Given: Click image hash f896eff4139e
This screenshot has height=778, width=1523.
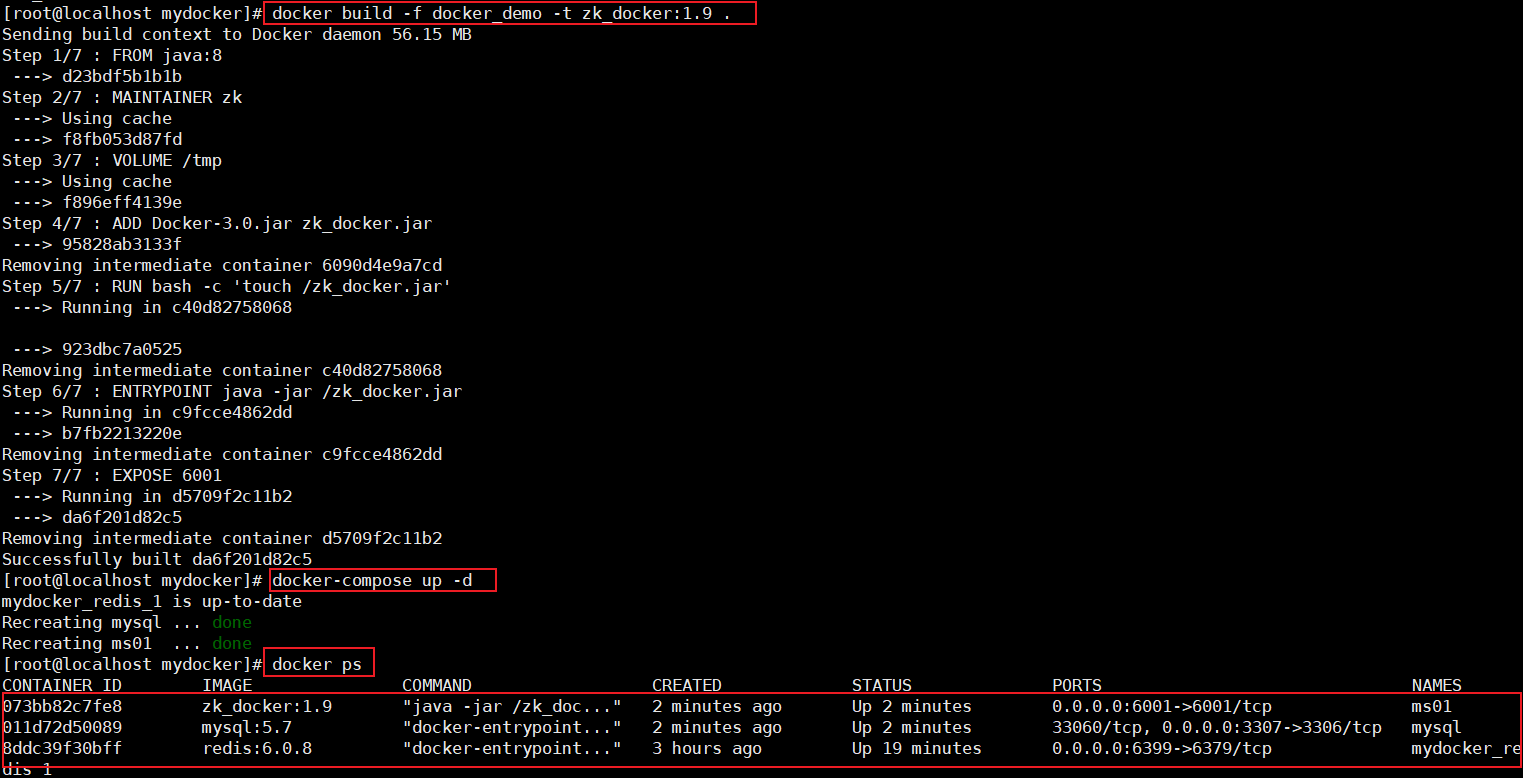Looking at the screenshot, I should click(122, 203).
